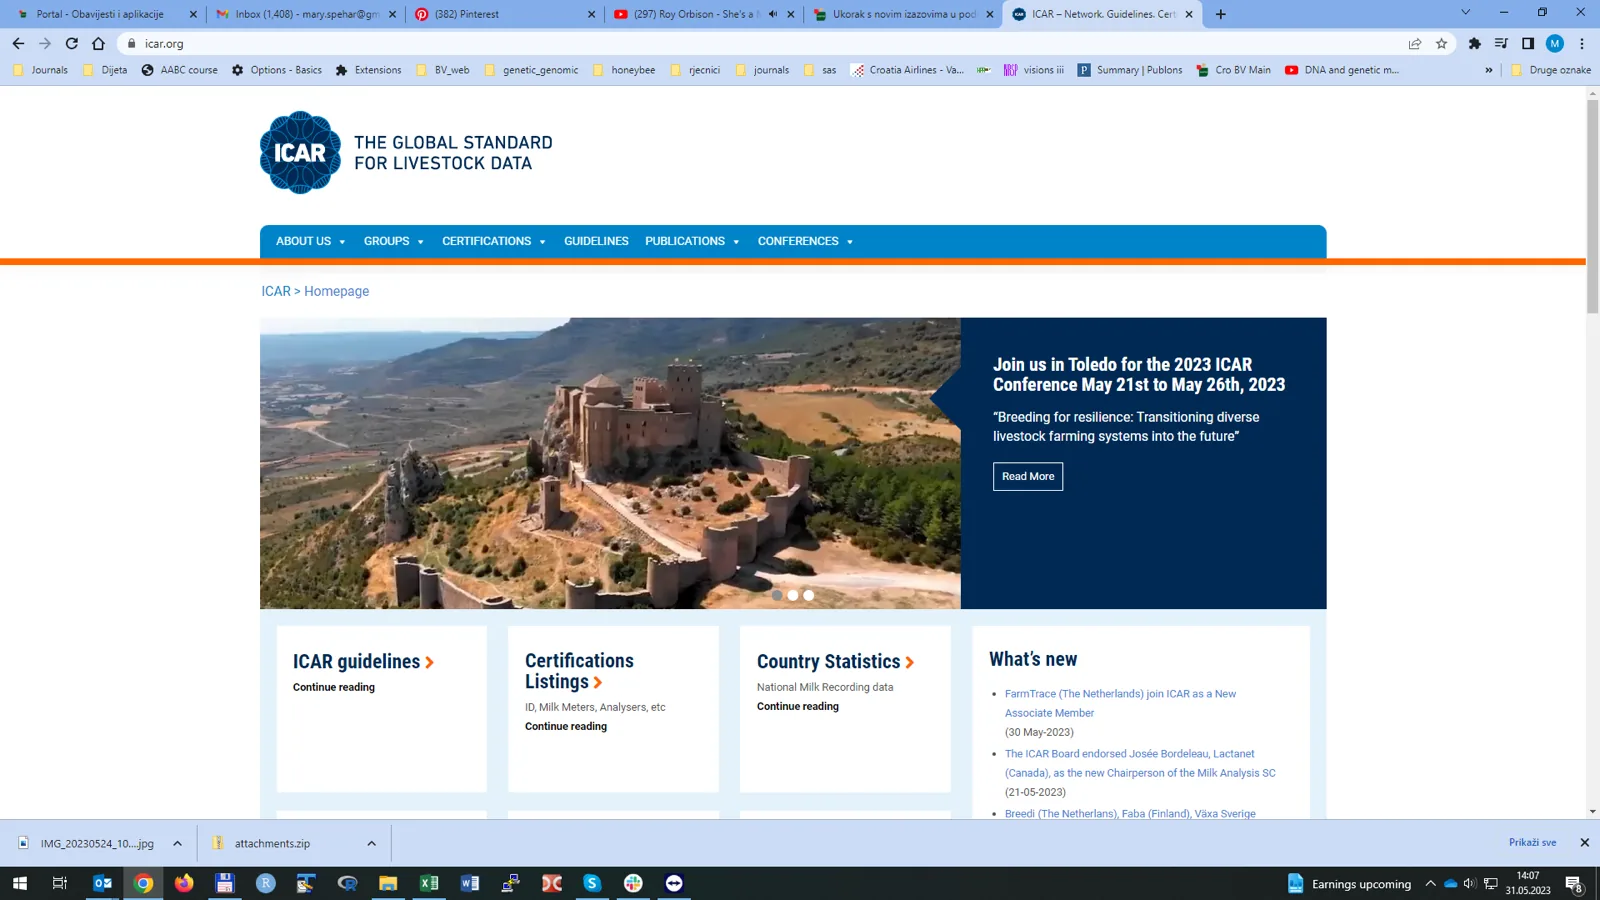Viewport: 1600px width, 900px height.
Task: Expand the Publications menu
Action: (x=692, y=241)
